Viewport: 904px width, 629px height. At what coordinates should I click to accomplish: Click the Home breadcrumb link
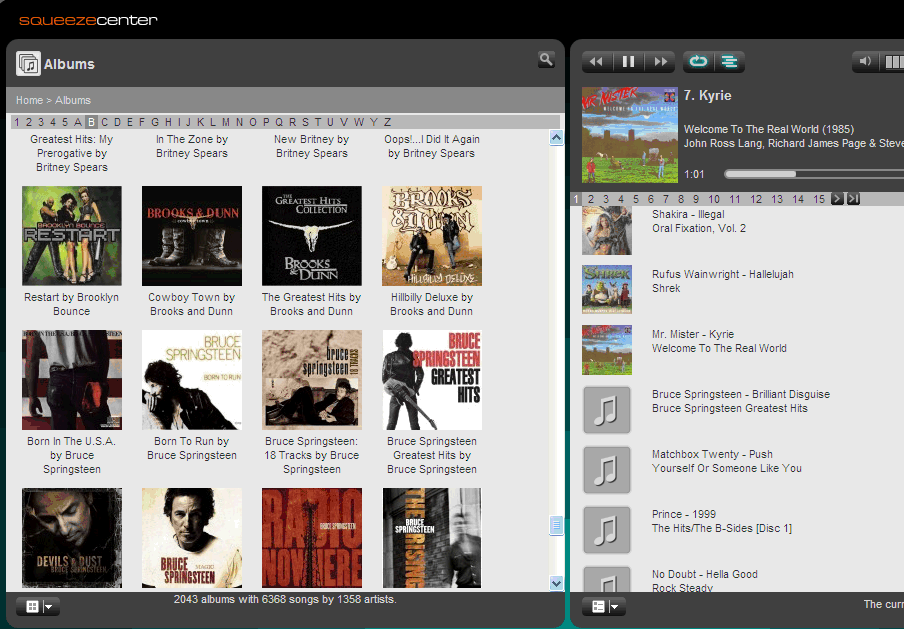pyautogui.click(x=29, y=100)
